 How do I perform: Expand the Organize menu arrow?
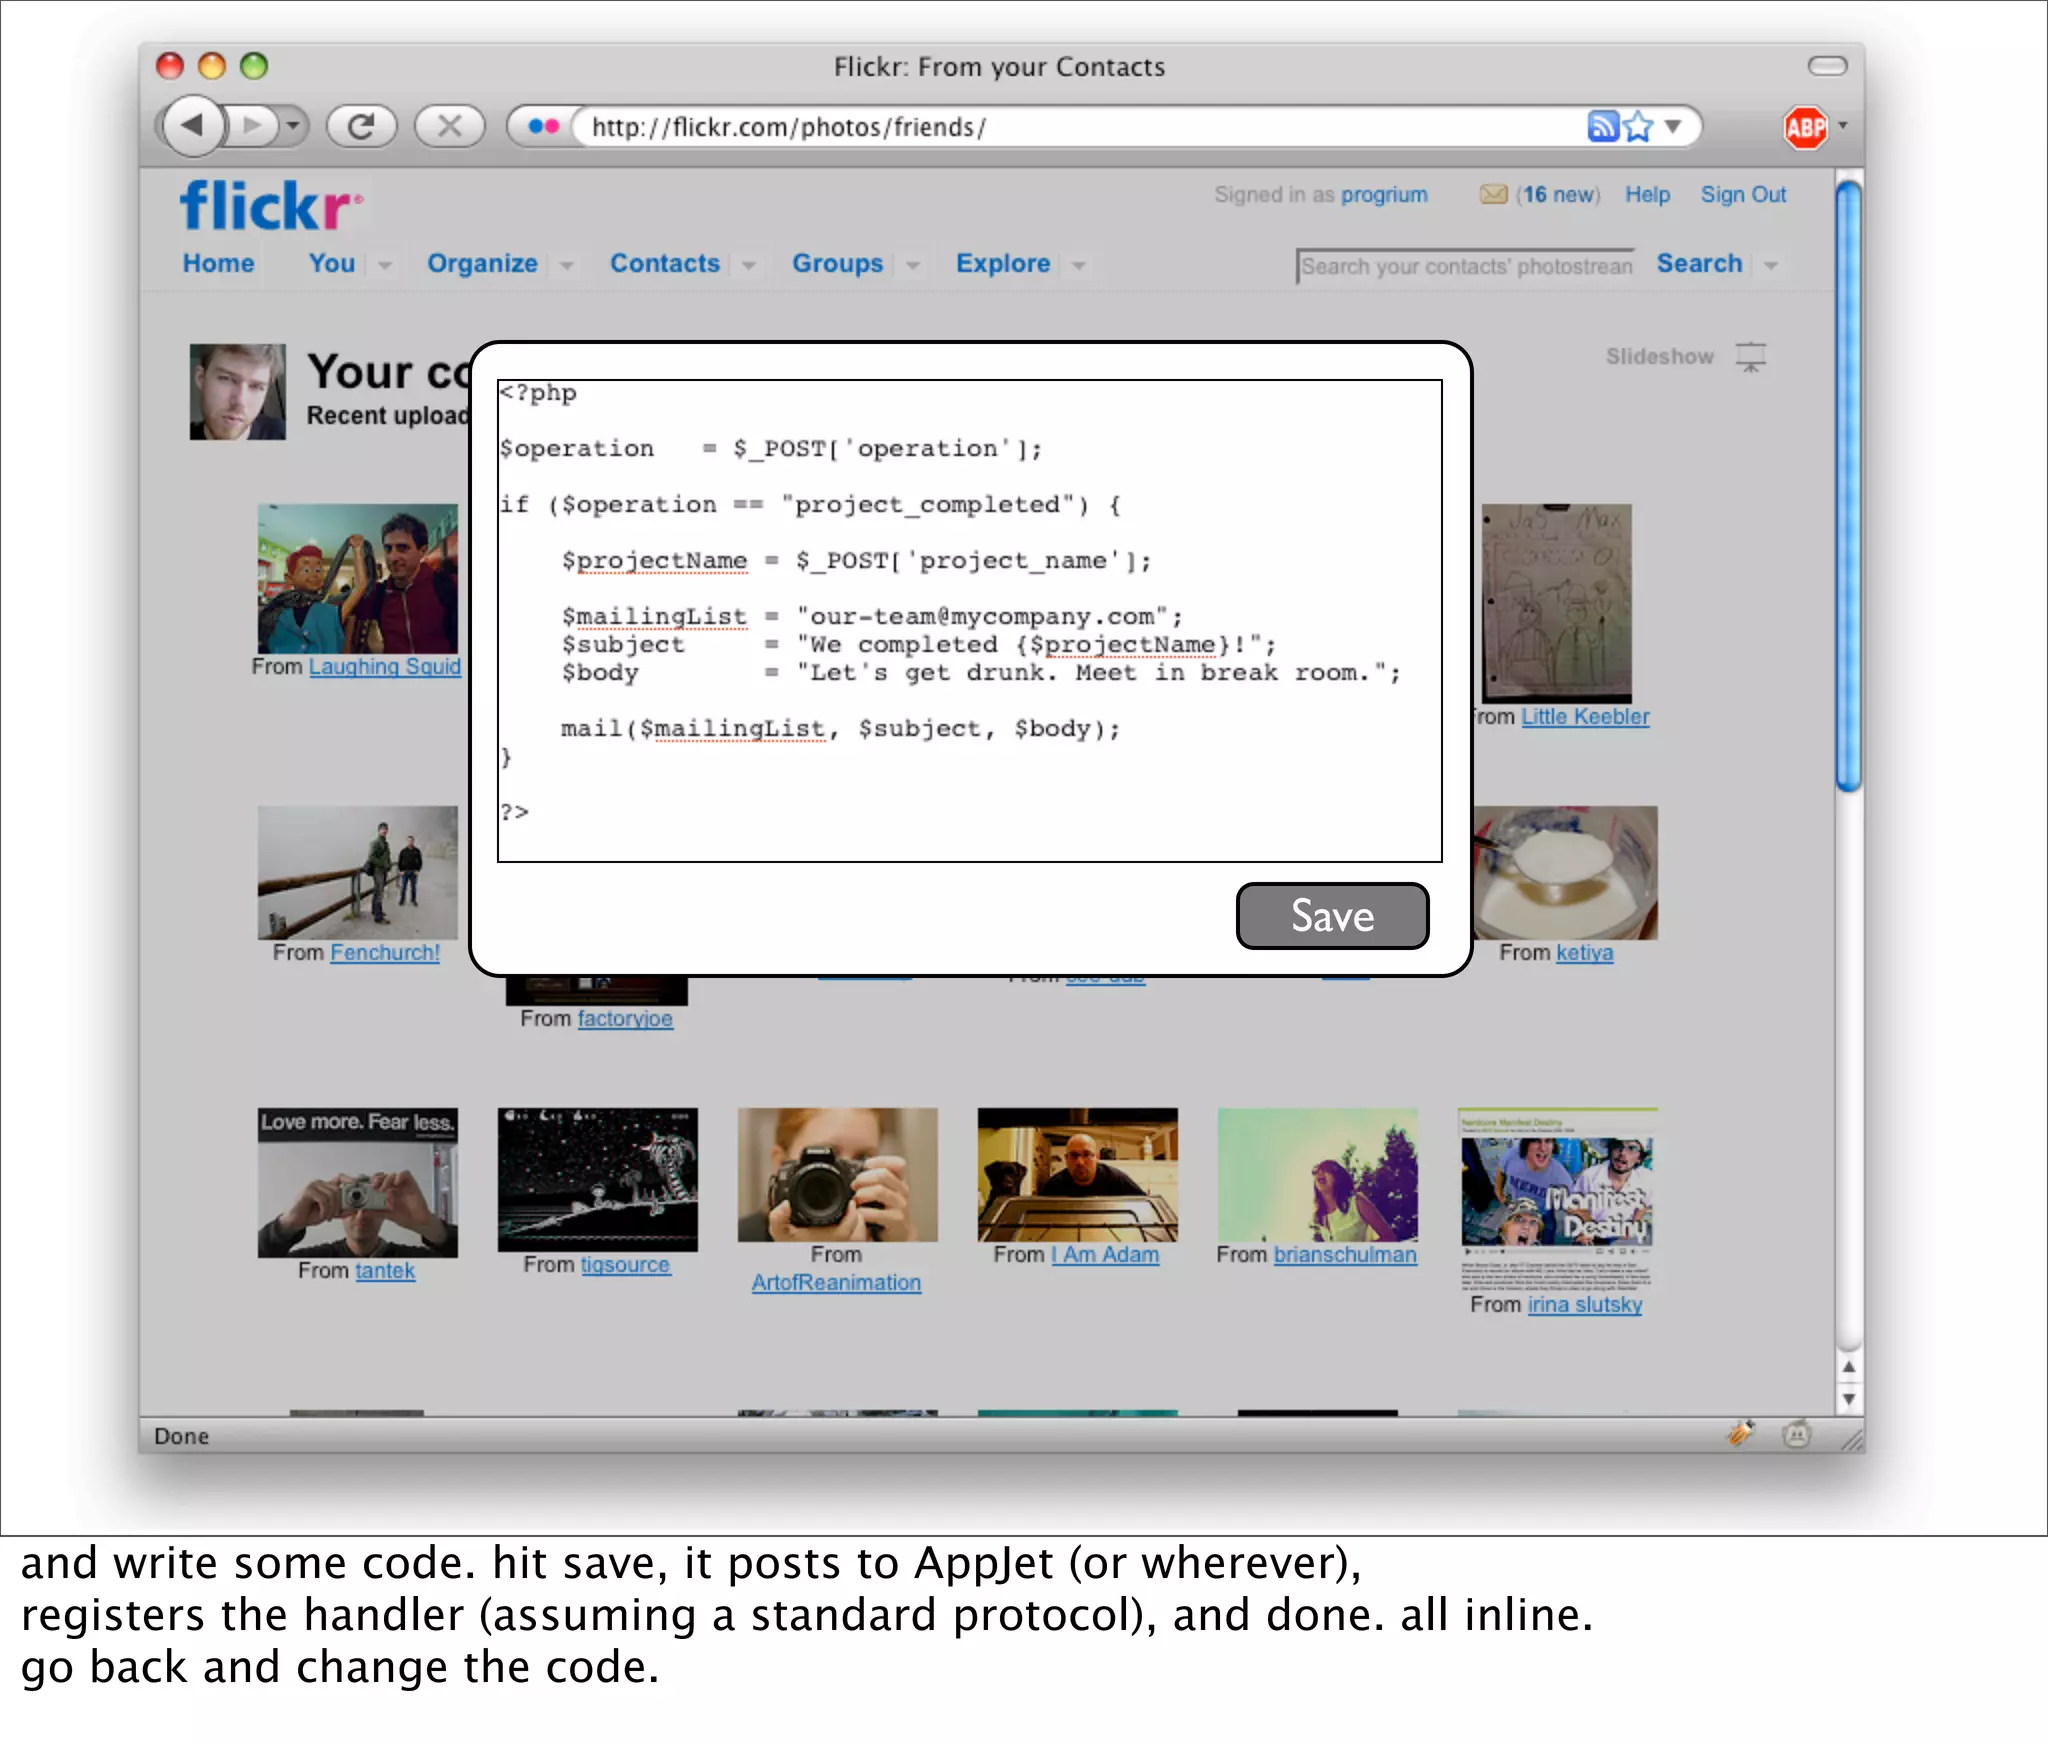567,265
